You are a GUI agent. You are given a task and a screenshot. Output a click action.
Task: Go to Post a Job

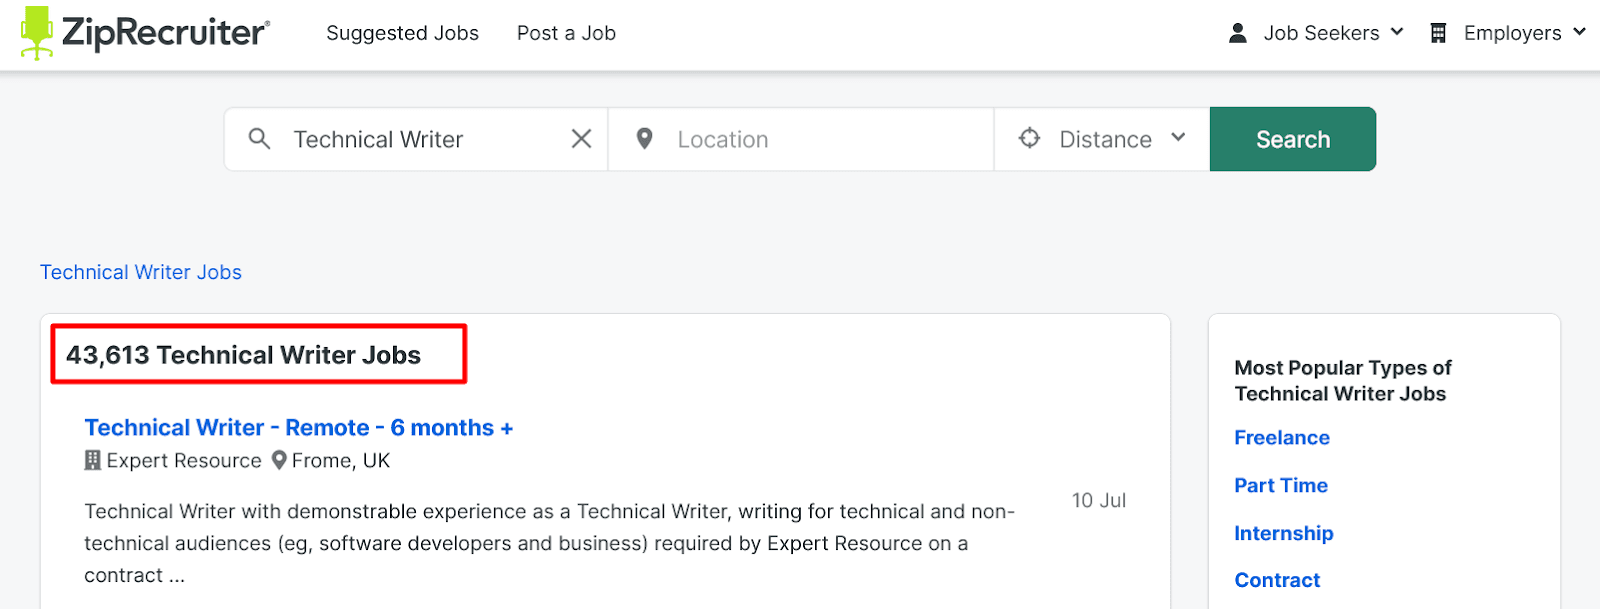[566, 33]
